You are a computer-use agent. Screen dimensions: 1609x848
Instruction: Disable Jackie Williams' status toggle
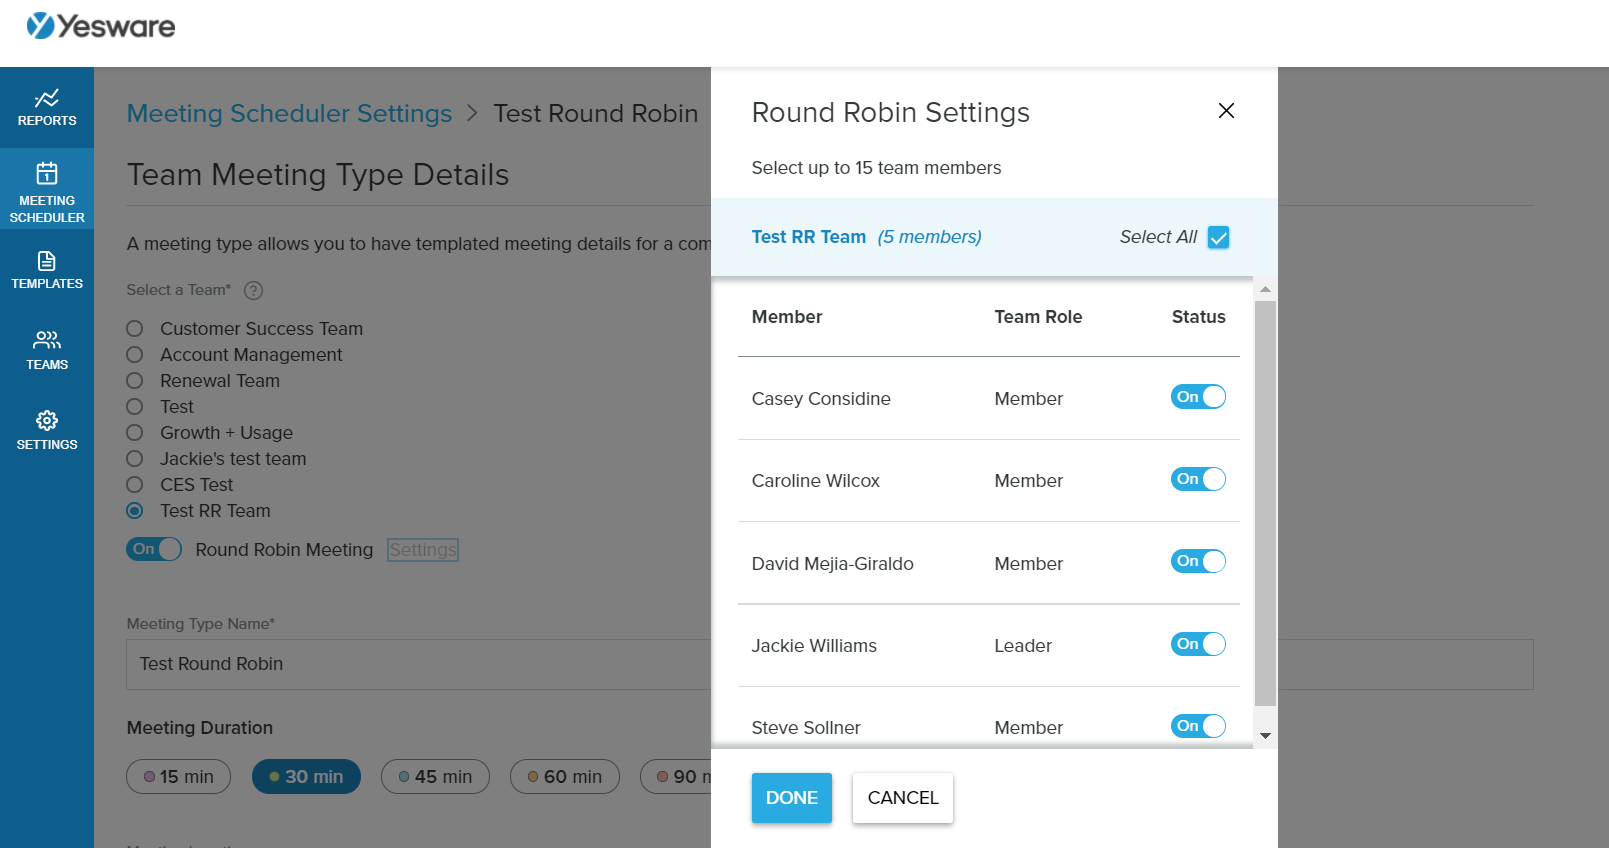(1198, 644)
